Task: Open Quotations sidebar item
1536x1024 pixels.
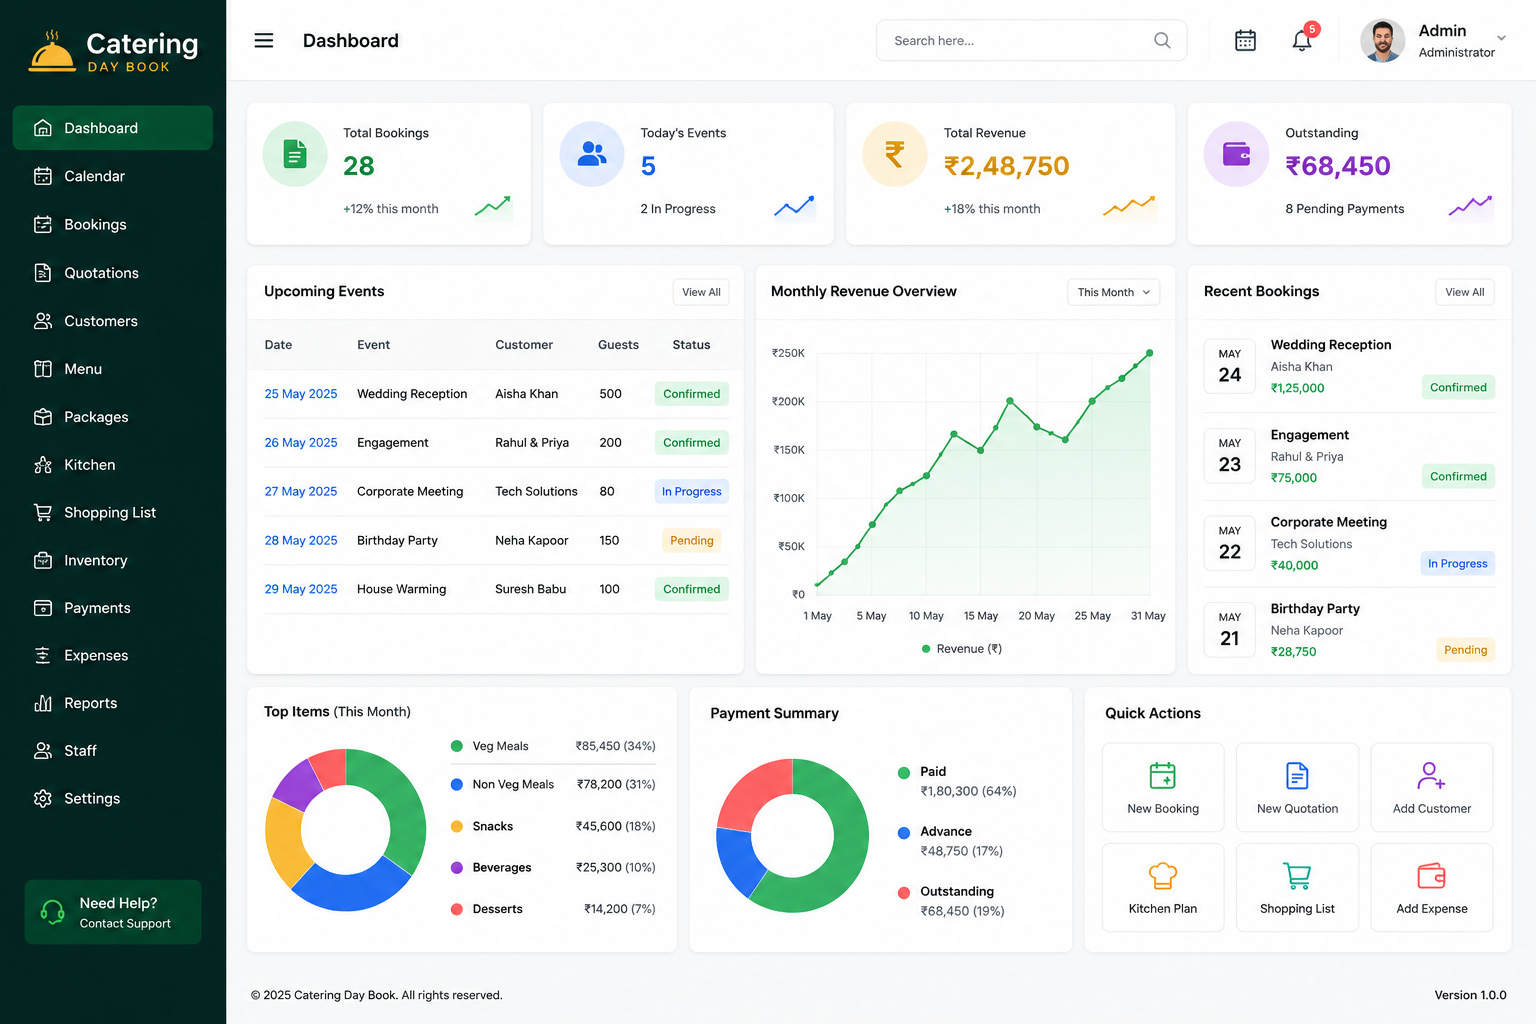Action: [x=113, y=273]
